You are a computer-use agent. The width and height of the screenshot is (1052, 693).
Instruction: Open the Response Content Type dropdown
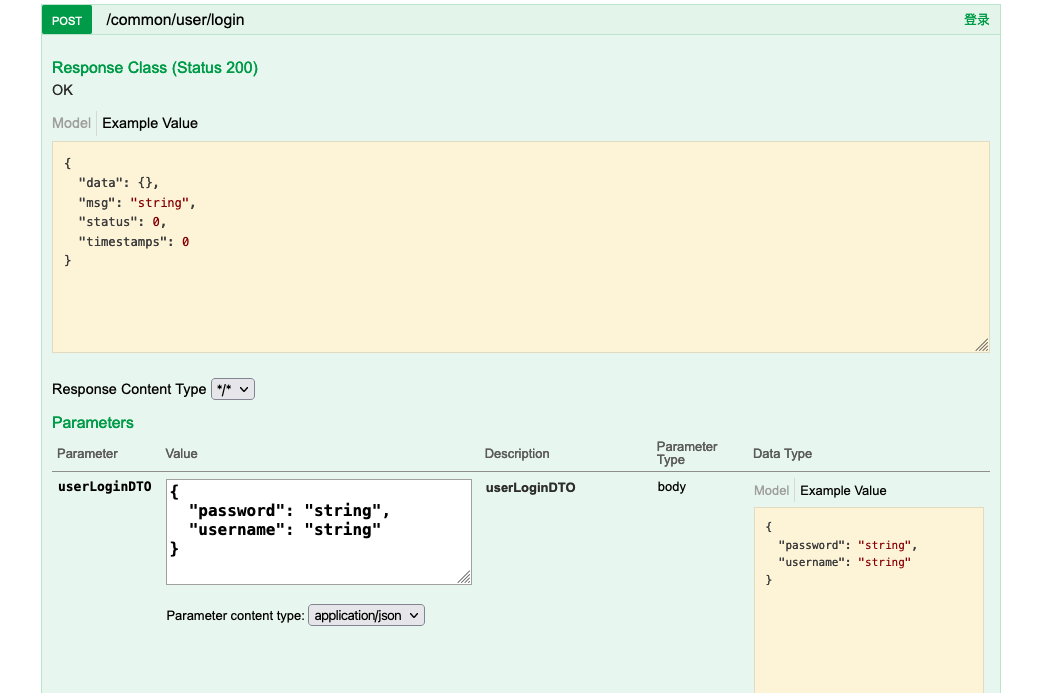pos(233,389)
